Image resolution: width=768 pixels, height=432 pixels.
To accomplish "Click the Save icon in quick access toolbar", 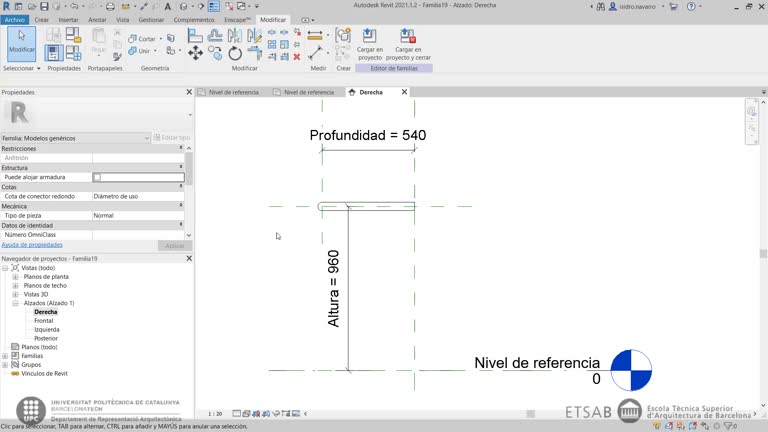I will pos(44,7).
